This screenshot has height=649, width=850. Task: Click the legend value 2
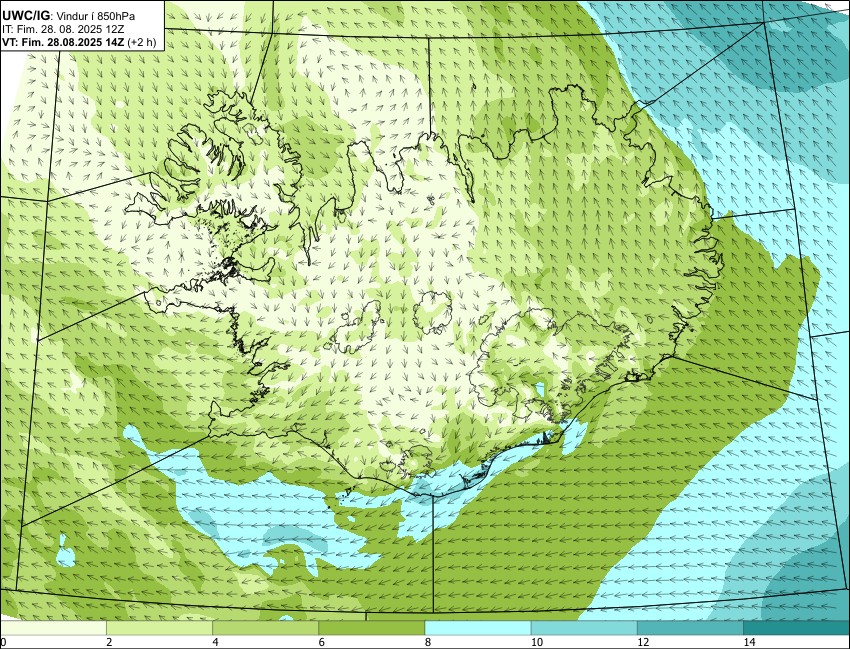pos(110,642)
